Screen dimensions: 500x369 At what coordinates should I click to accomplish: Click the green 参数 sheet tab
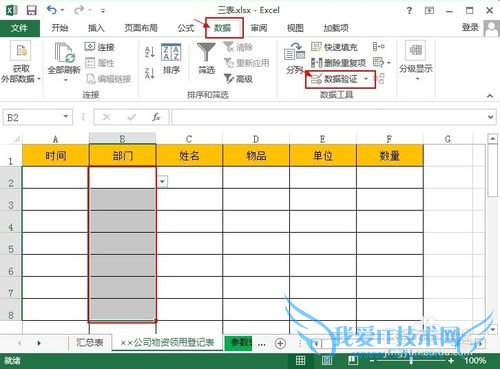(239, 343)
